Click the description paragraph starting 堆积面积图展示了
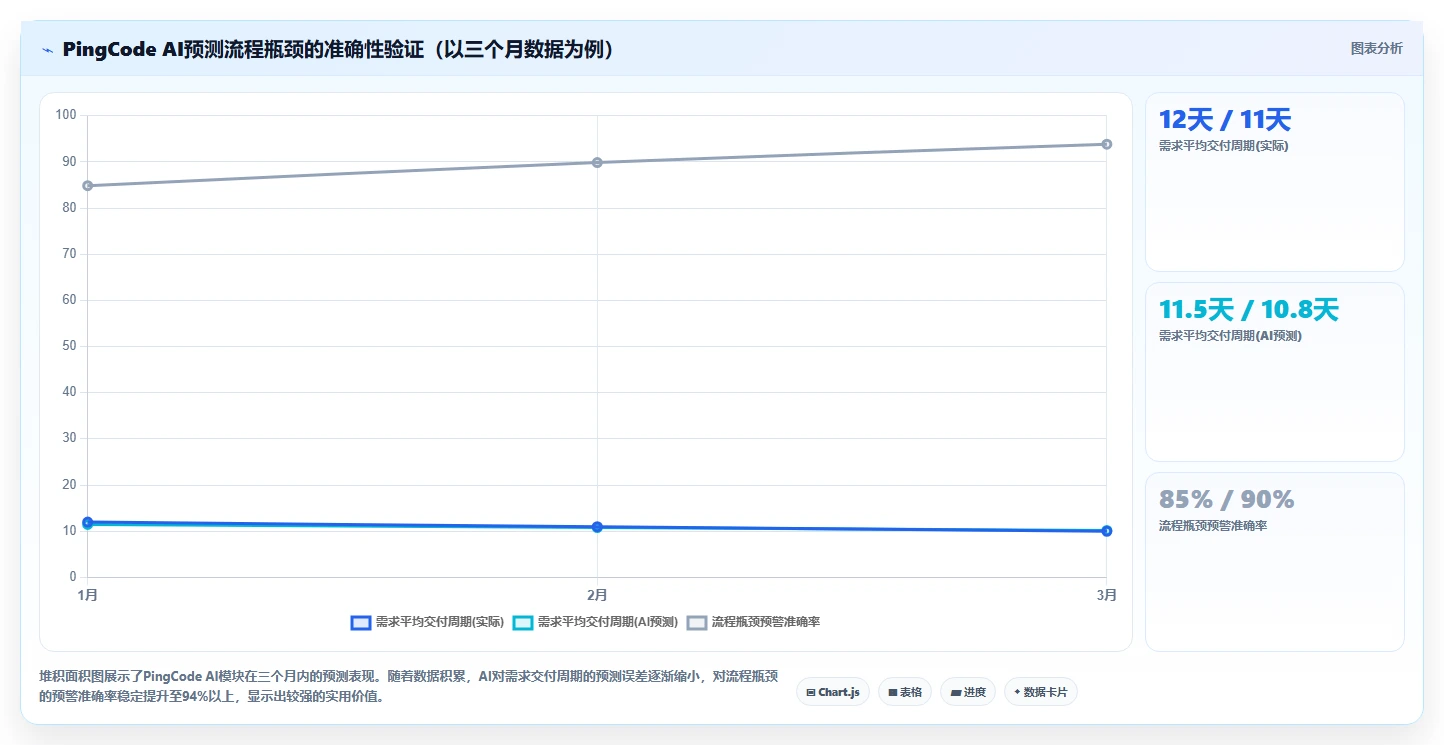The height and width of the screenshot is (745, 1444). coord(409,686)
